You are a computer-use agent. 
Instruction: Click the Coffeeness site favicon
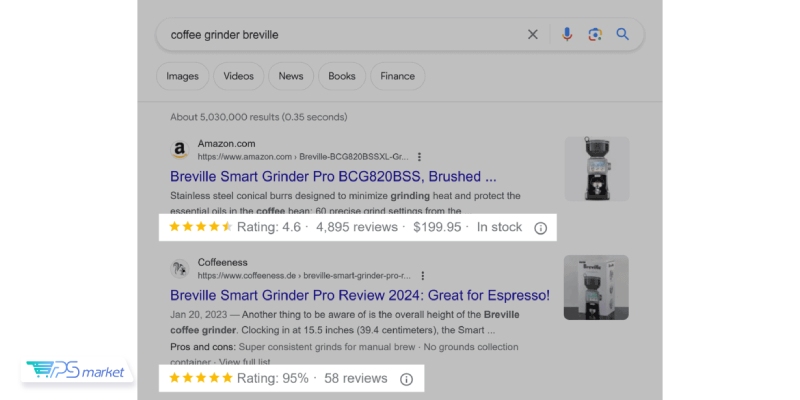click(179, 269)
